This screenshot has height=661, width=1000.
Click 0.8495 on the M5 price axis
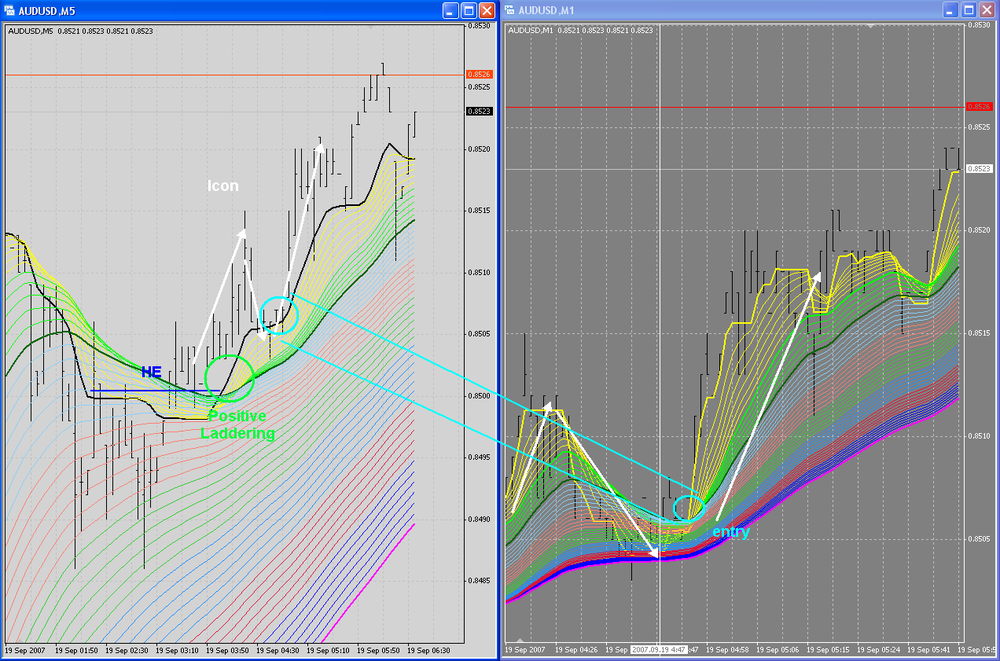tap(479, 457)
